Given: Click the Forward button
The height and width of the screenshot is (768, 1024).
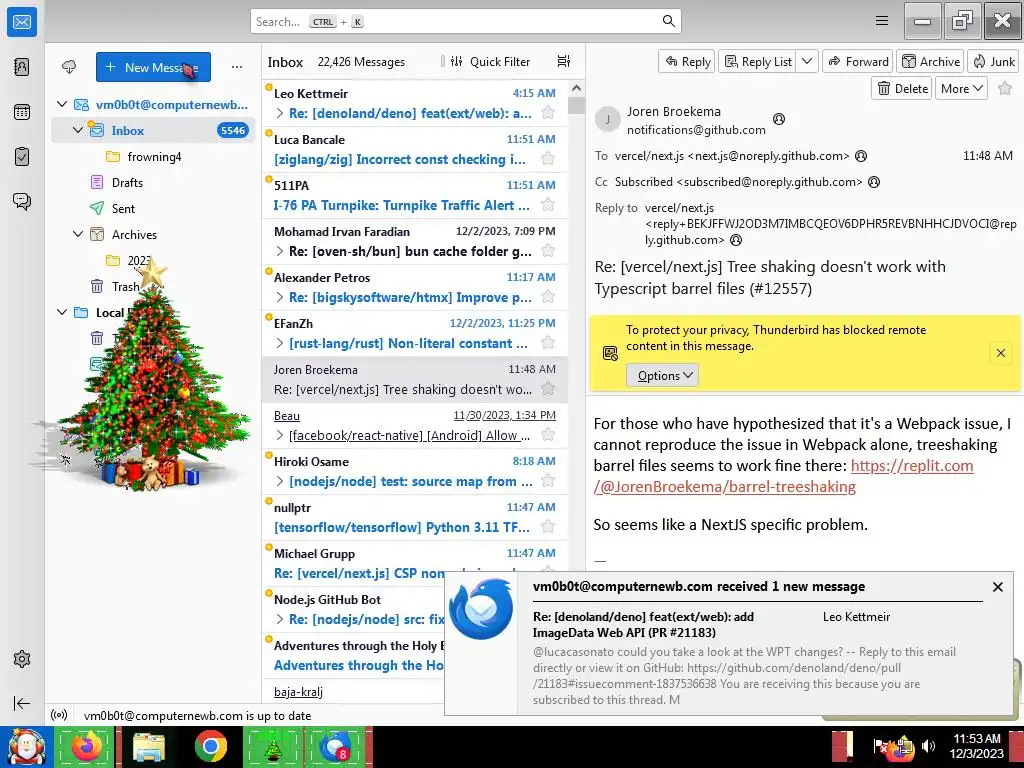Looking at the screenshot, I should pyautogui.click(x=857, y=61).
